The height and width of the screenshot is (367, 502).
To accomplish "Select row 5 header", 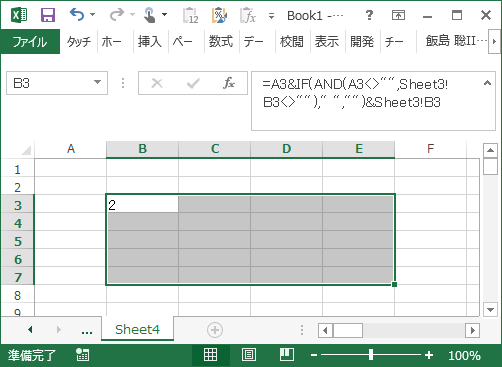I will coord(17,241).
